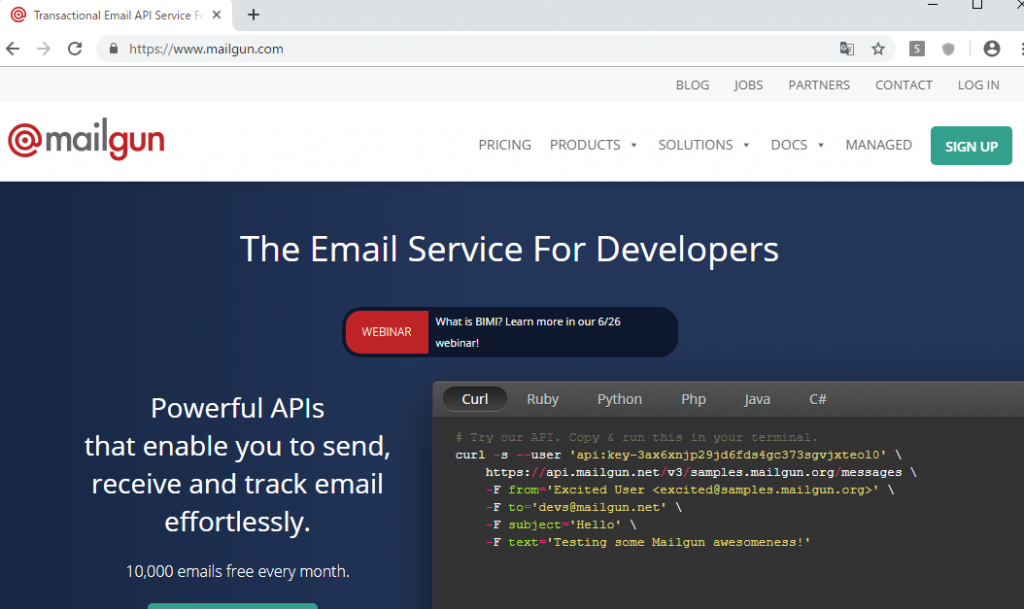Image resolution: width=1024 pixels, height=609 pixels.
Task: Click inside the browser address bar
Action: click(400, 47)
